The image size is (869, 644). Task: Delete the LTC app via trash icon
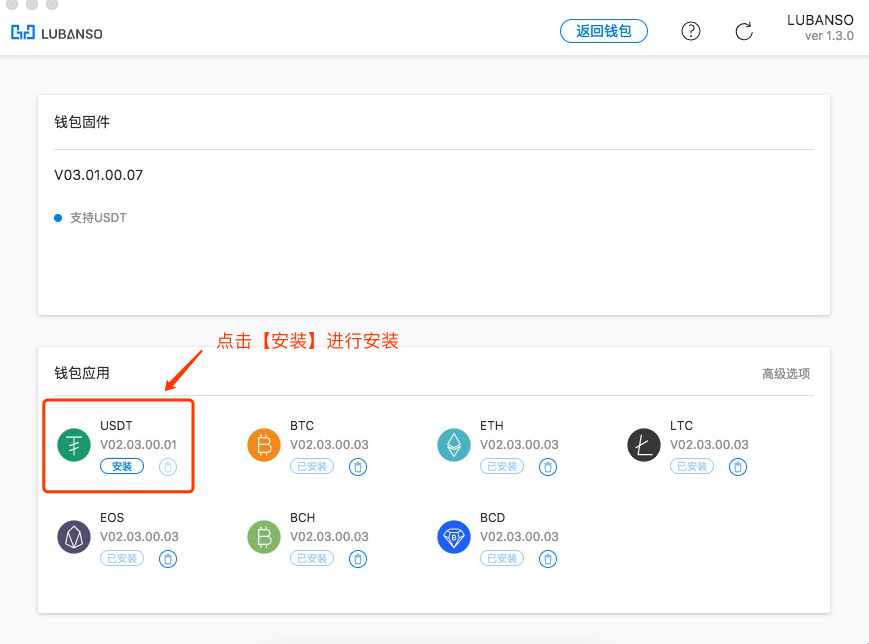pyautogui.click(x=738, y=467)
